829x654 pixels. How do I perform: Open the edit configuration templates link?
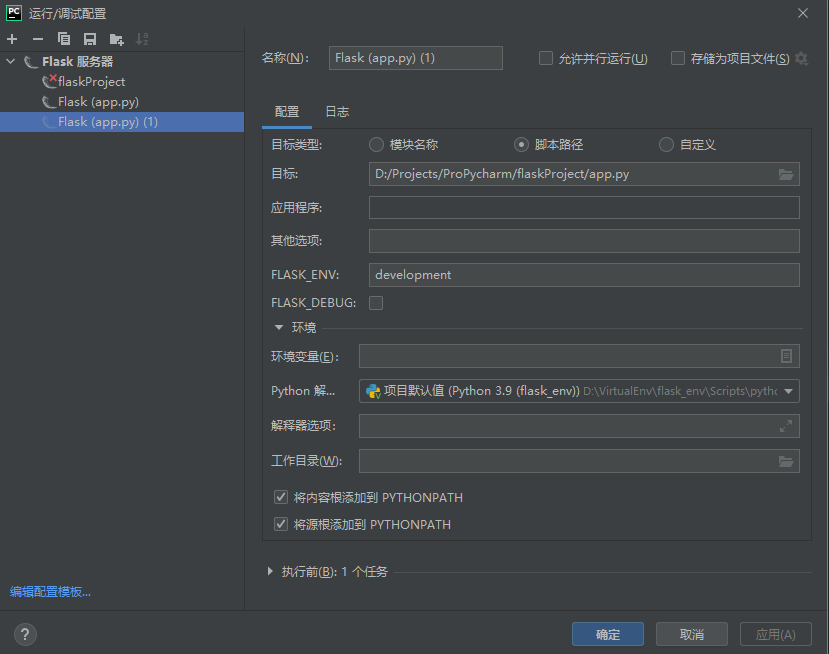pyautogui.click(x=50, y=592)
